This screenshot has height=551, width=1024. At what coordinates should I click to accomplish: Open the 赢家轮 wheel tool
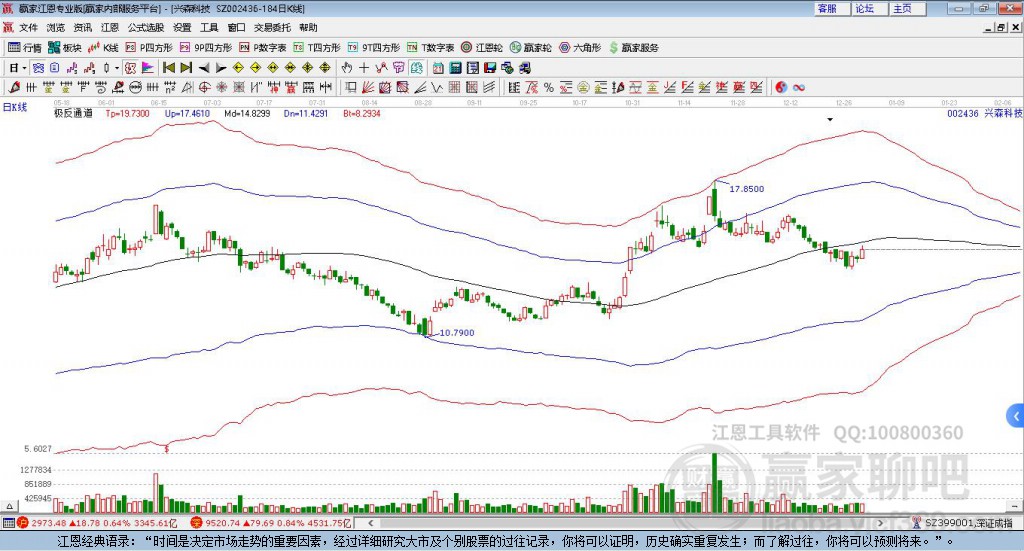pos(531,48)
